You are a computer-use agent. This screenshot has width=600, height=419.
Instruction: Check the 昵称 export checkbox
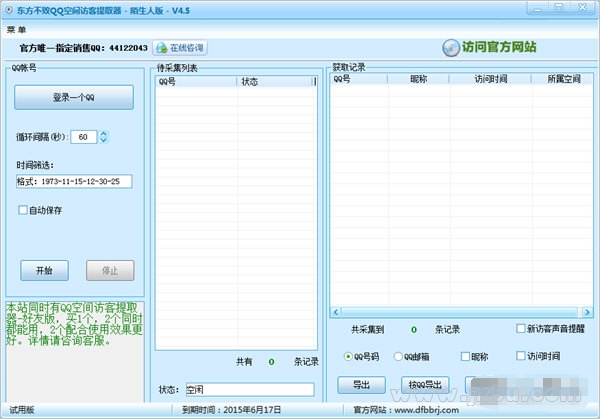pos(465,357)
